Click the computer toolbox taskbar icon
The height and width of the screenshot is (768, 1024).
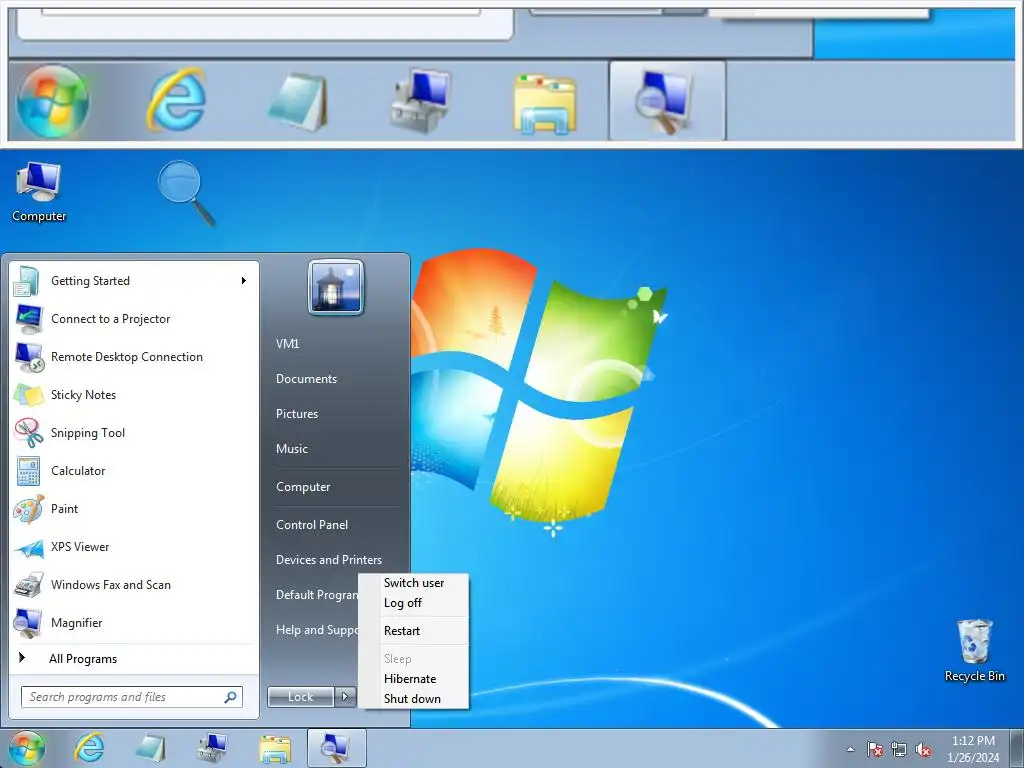pyautogui.click(x=213, y=748)
